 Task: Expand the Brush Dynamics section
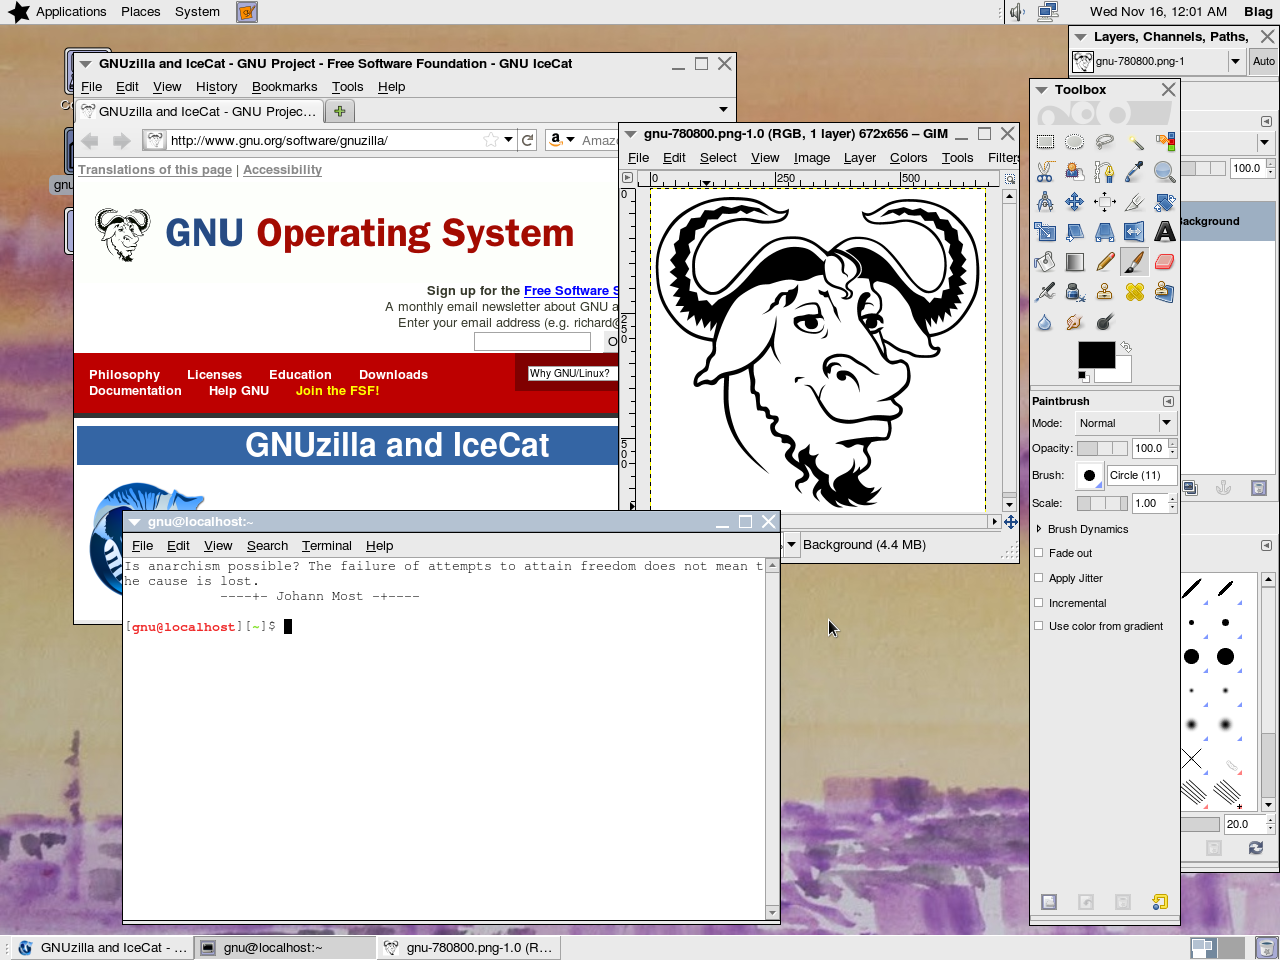[1039, 529]
